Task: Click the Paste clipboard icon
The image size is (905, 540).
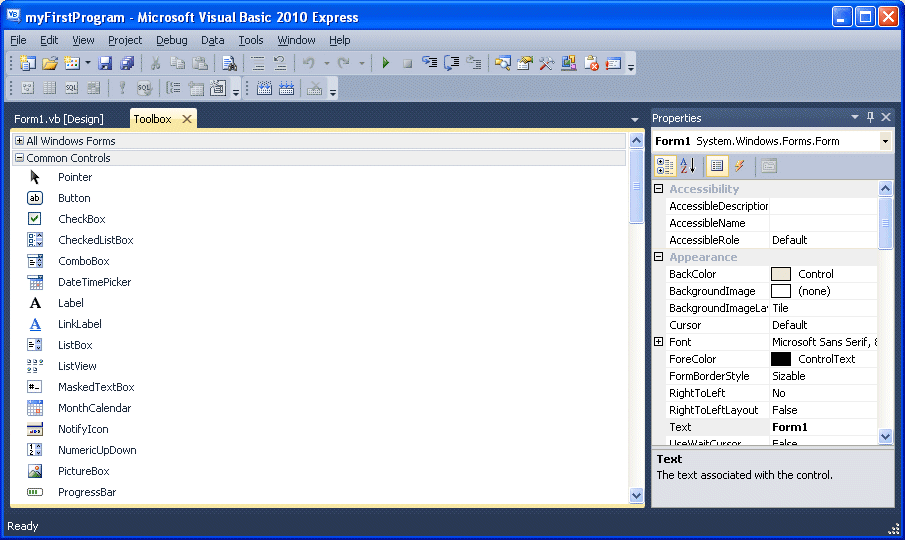Action: tap(200, 63)
